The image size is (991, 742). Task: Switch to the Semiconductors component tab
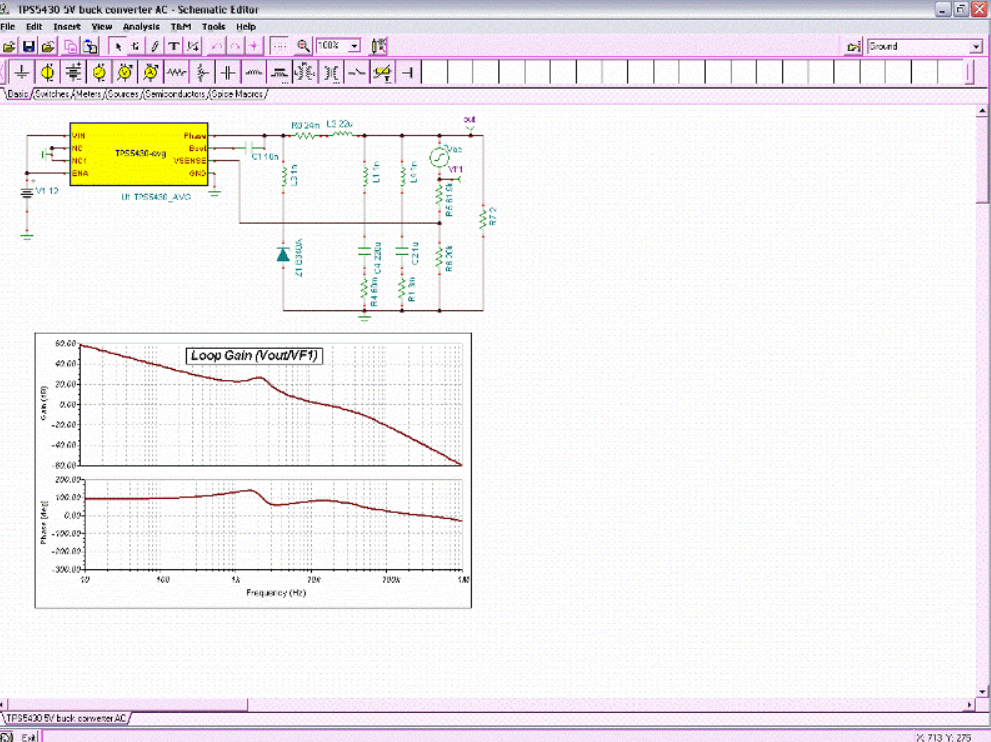point(174,94)
